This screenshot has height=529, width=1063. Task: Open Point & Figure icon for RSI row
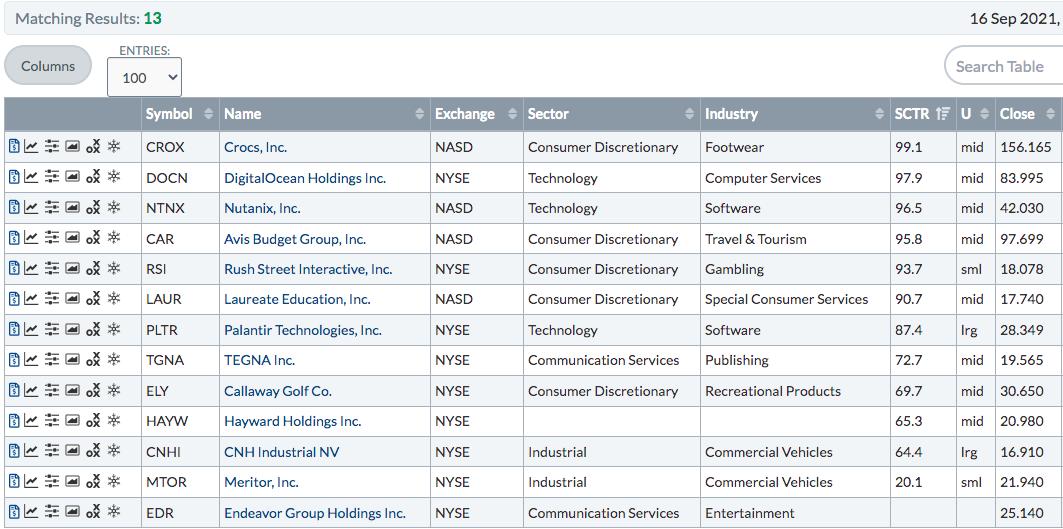coord(94,269)
